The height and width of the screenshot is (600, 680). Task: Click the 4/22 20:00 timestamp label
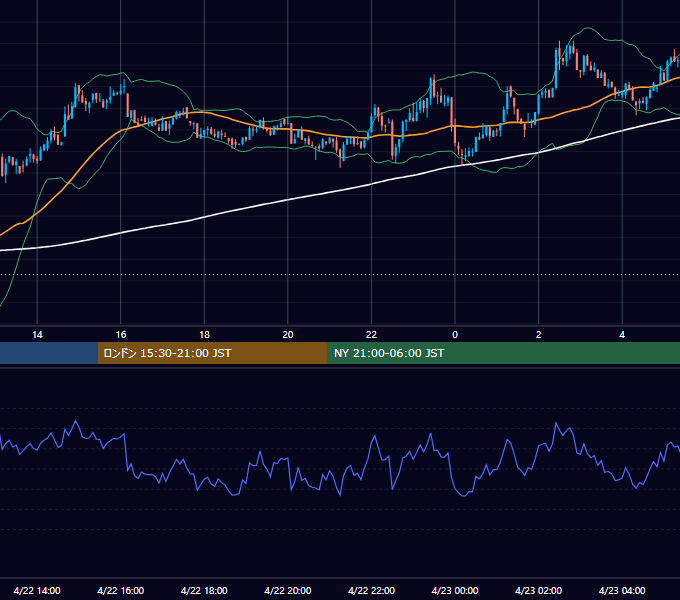(x=288, y=590)
